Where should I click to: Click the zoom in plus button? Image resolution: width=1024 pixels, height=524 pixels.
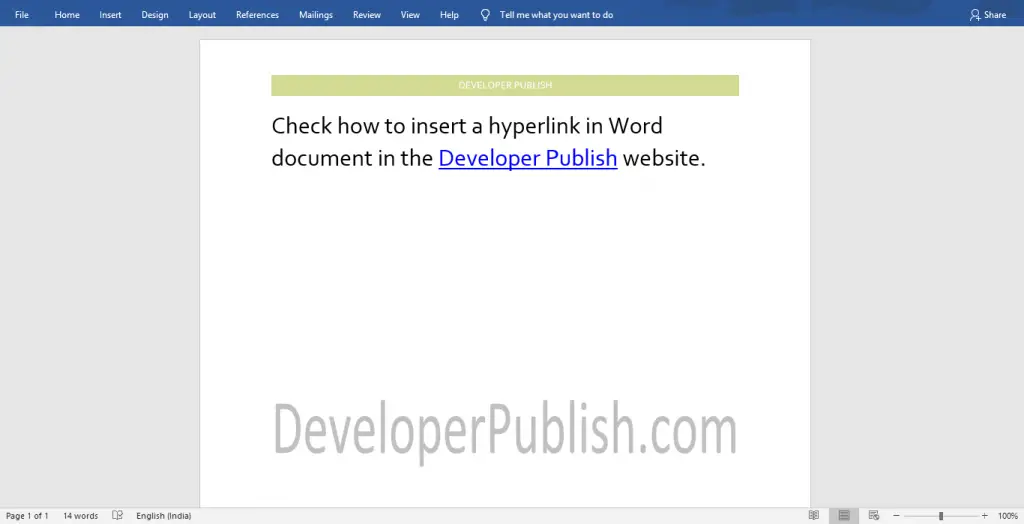984,516
